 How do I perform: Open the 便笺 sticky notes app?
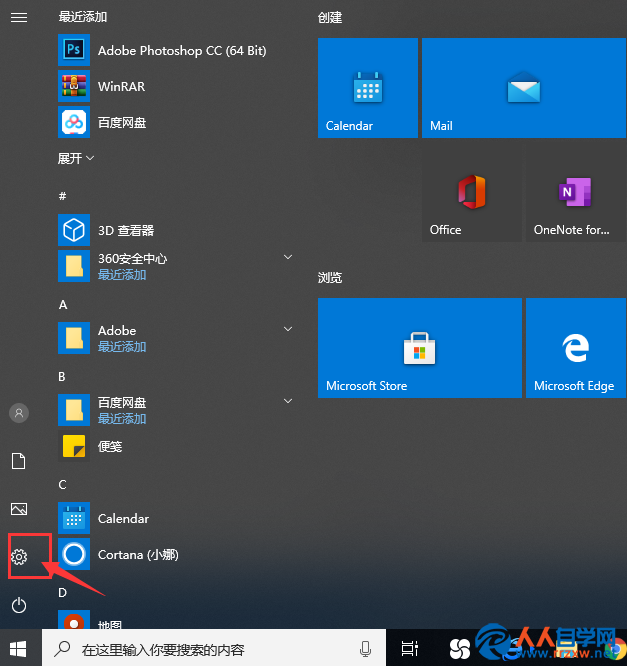176,446
